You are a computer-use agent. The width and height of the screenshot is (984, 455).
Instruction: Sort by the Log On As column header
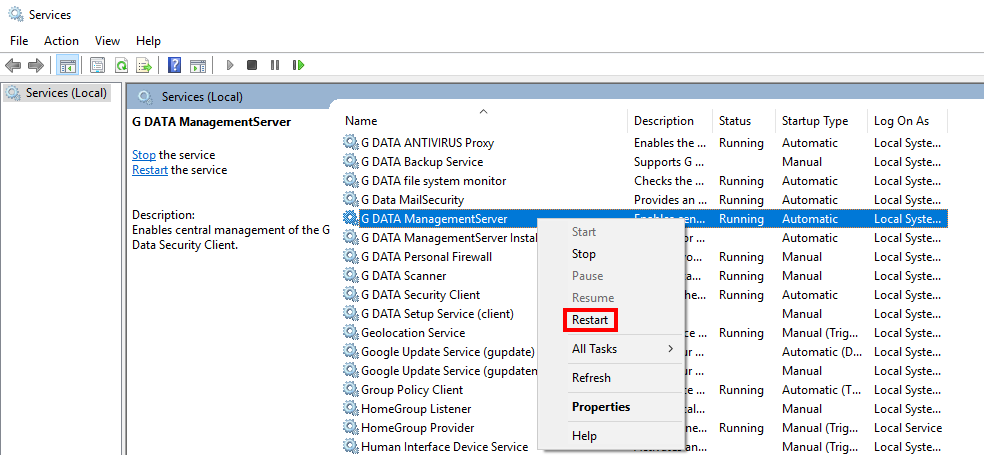tap(907, 120)
